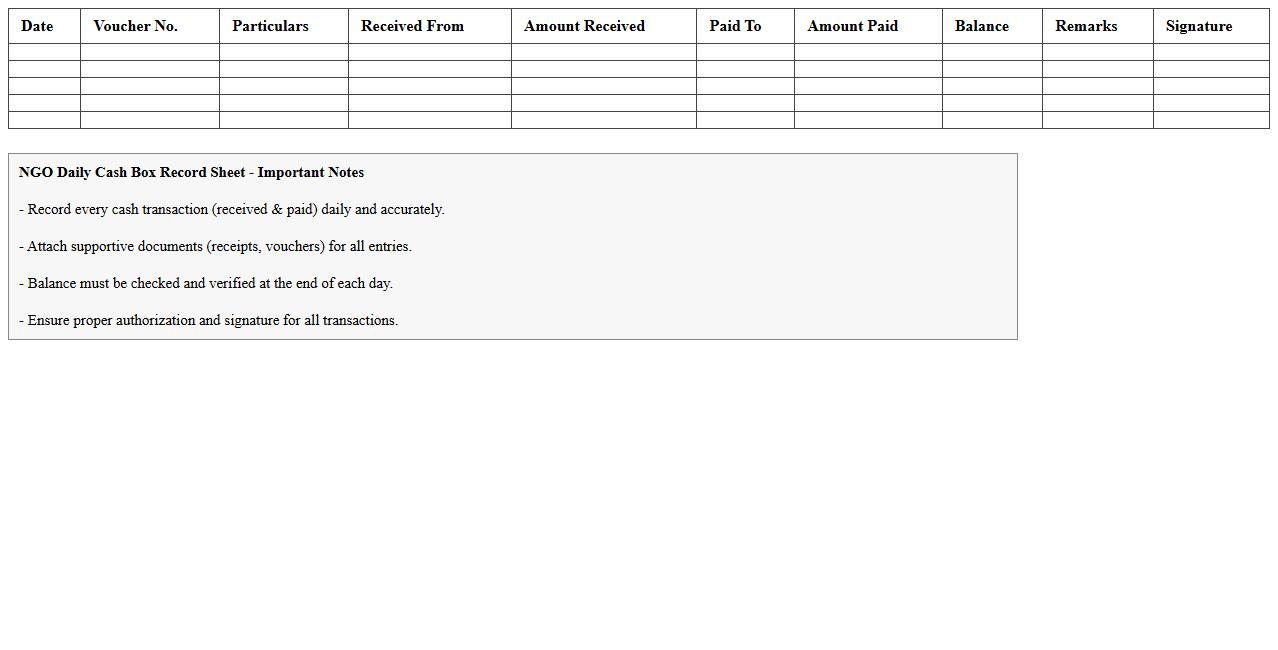The height and width of the screenshot is (650, 1278).
Task: Select the Paid To column header
Action: point(735,26)
